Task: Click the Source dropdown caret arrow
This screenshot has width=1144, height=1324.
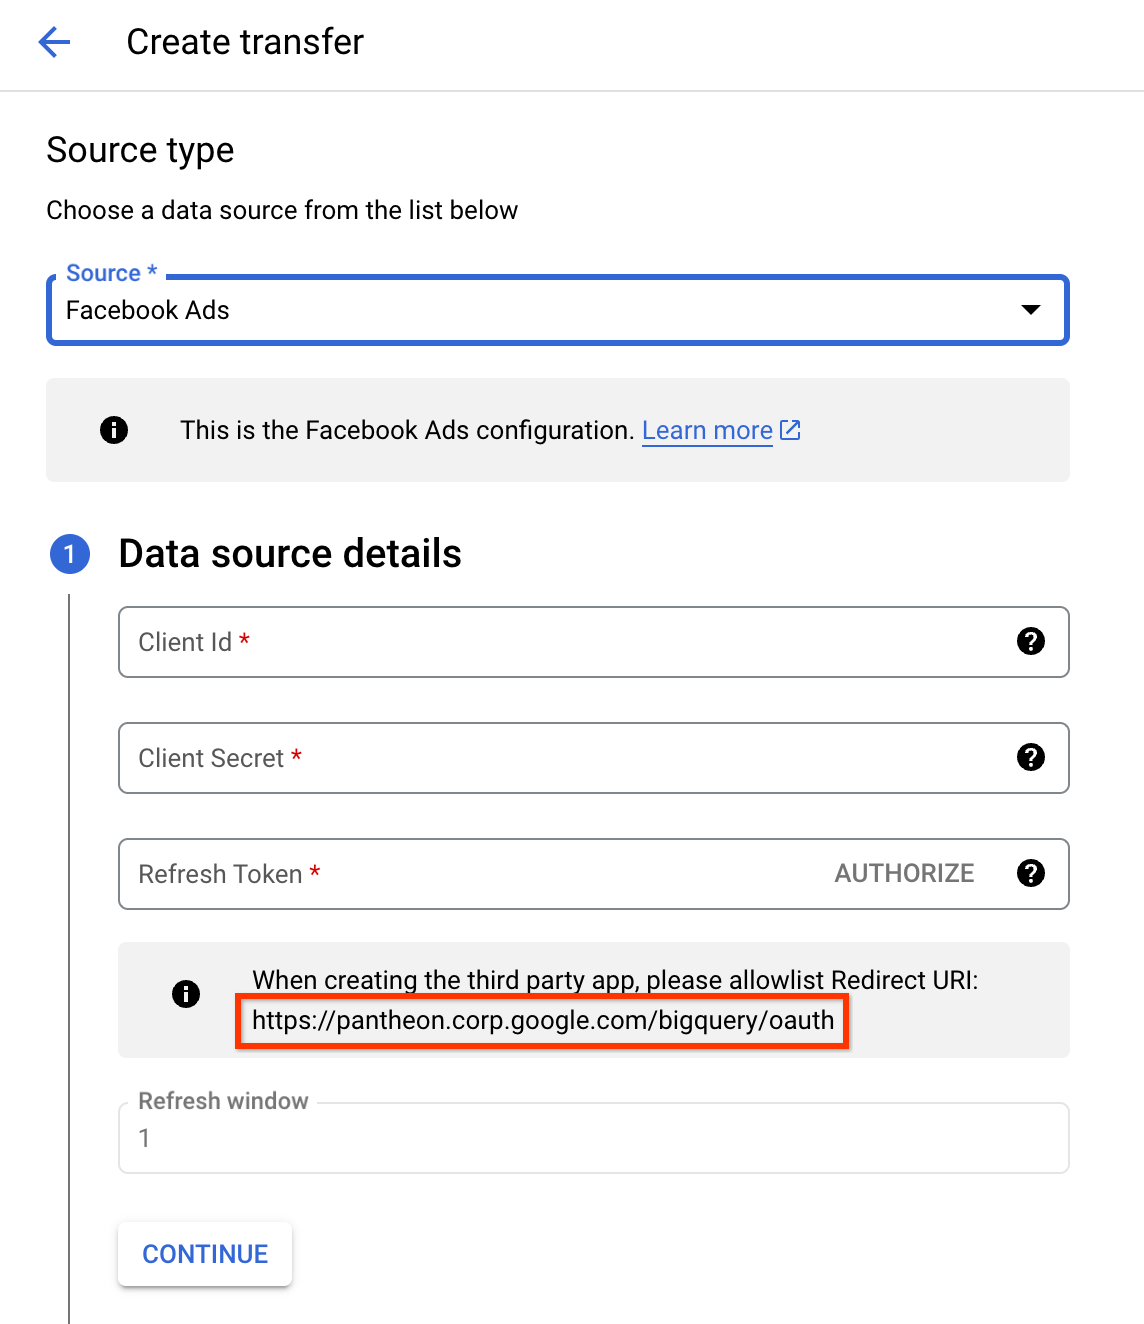Action: (x=1030, y=310)
